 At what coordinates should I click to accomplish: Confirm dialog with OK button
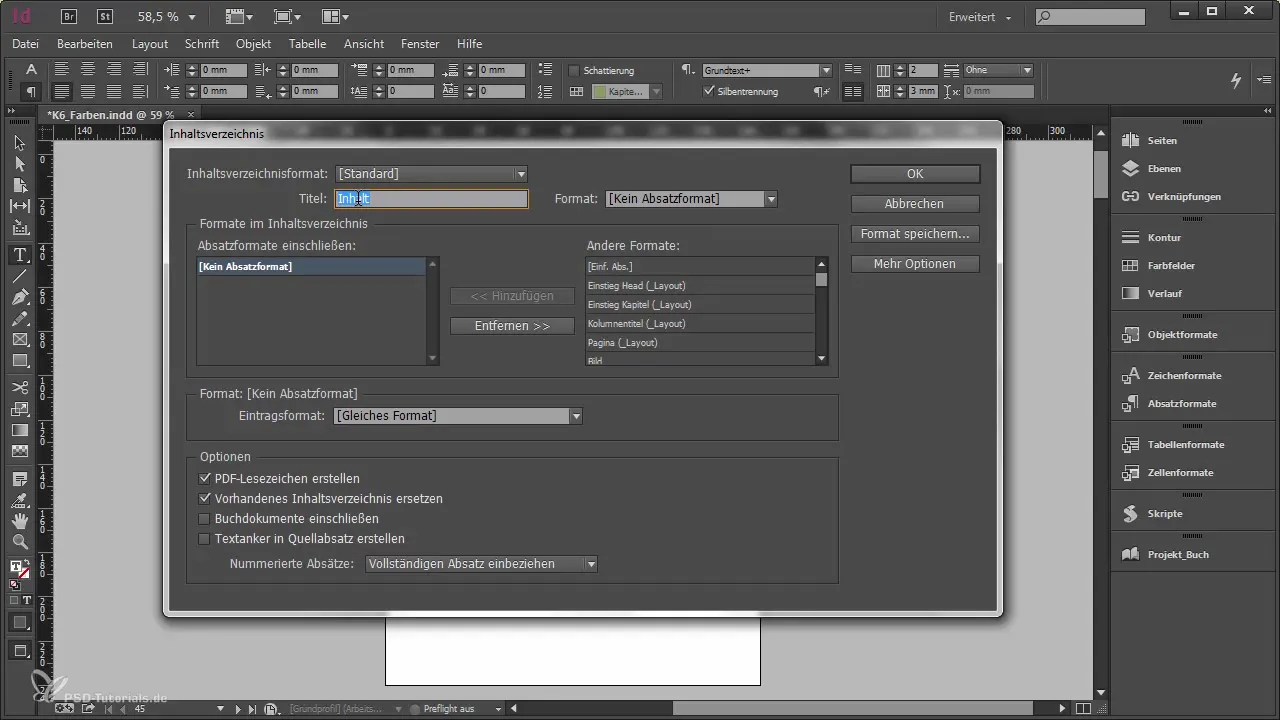coord(915,174)
